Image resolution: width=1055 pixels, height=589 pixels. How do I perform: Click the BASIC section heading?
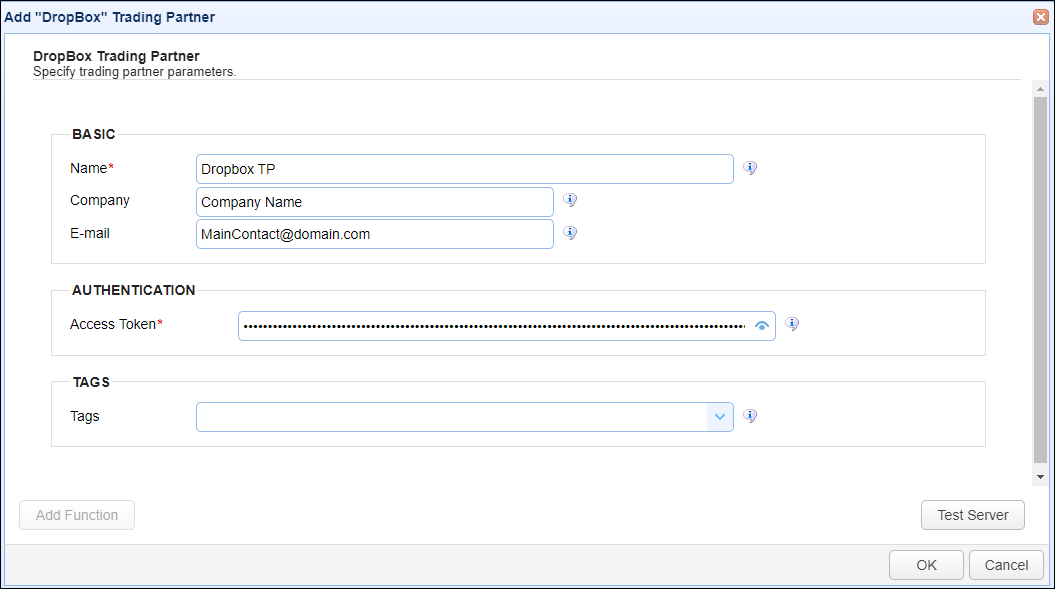(x=94, y=134)
